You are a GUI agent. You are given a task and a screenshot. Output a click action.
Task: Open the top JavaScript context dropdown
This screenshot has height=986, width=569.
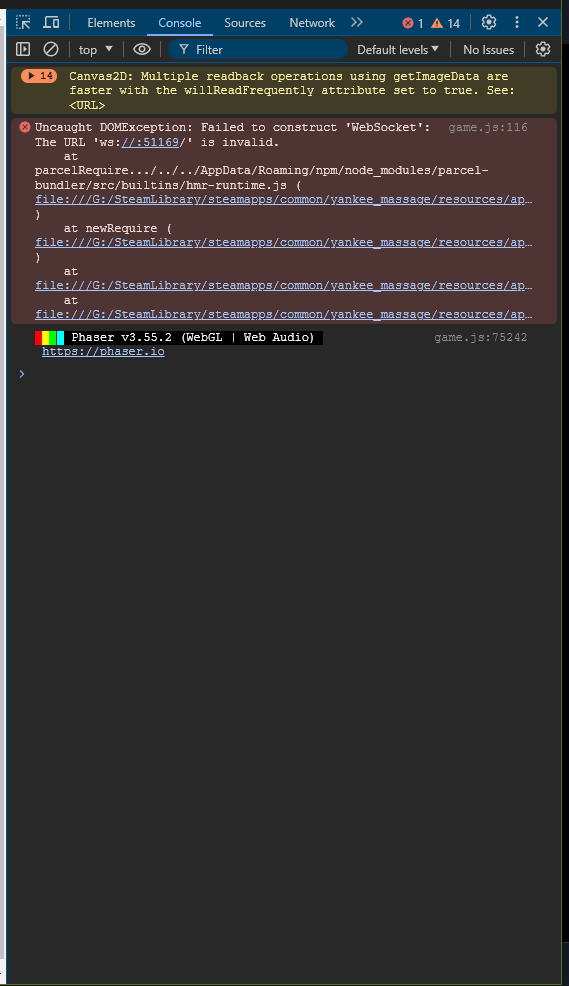point(96,50)
